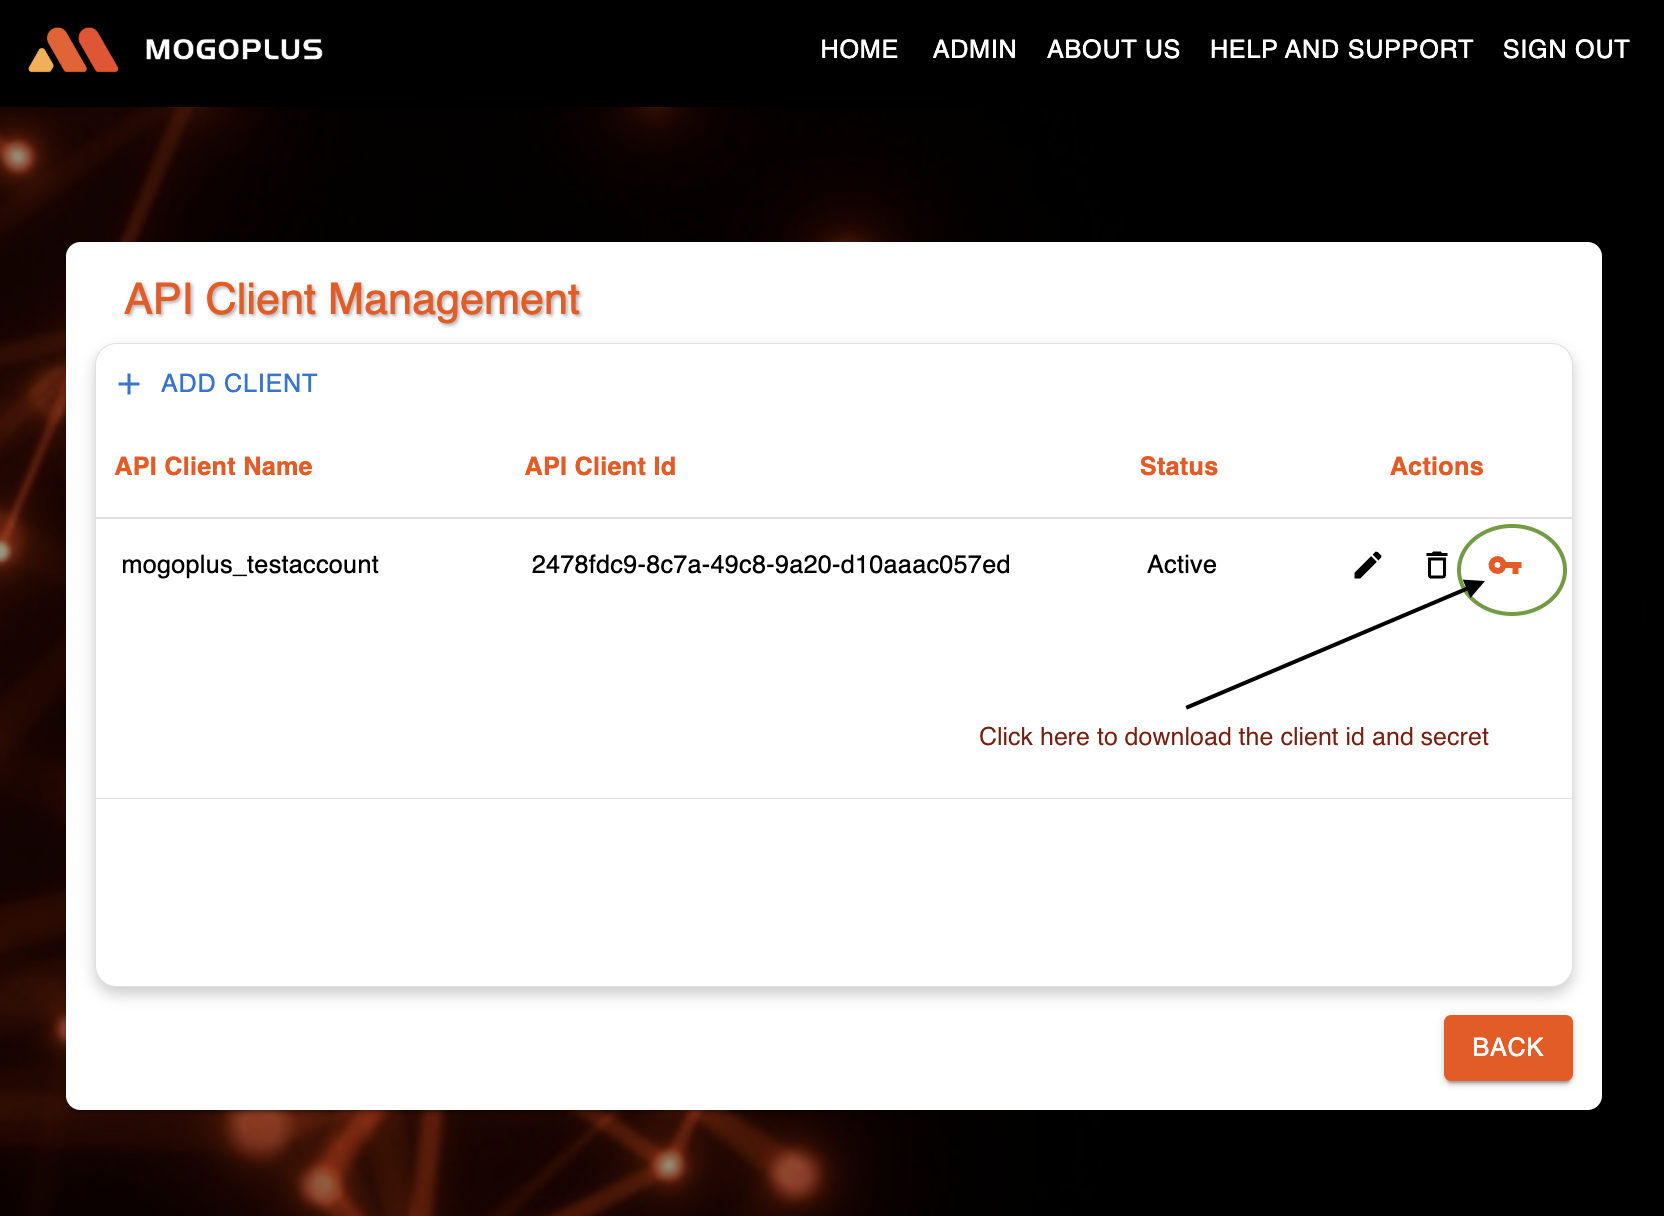Edit mogoplus_testaccount with the pencil icon
Viewport: 1664px width, 1216px height.
[1368, 565]
